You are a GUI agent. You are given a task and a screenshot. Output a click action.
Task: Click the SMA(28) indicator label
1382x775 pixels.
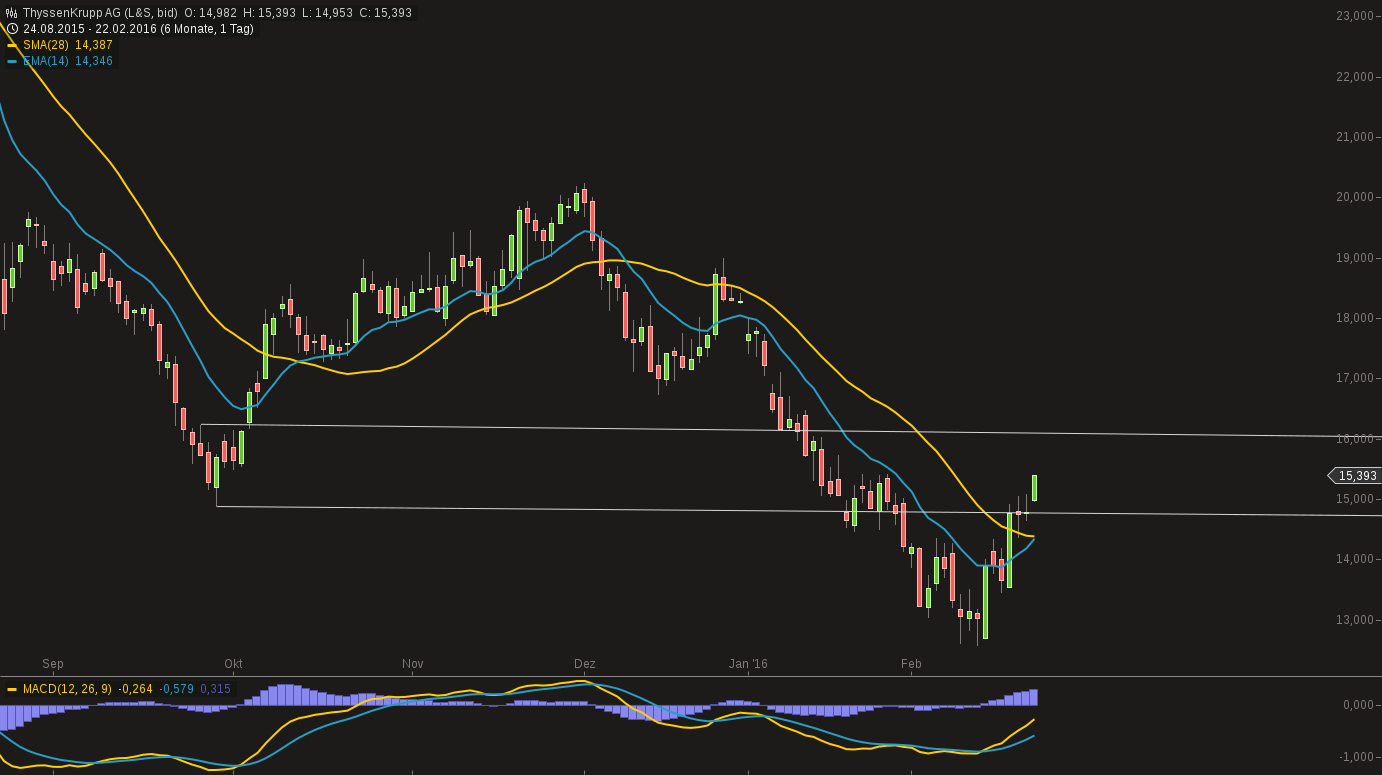point(46,45)
